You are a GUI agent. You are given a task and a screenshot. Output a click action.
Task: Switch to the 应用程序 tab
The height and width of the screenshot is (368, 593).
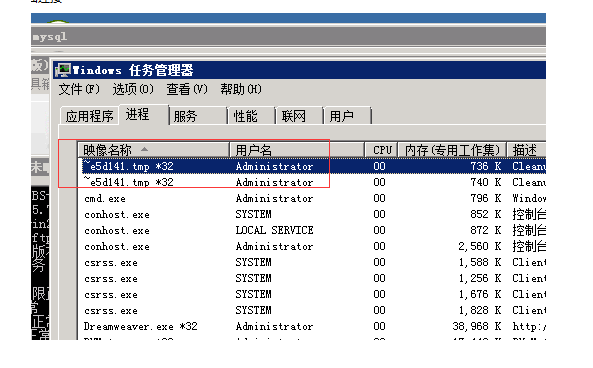coord(90,116)
